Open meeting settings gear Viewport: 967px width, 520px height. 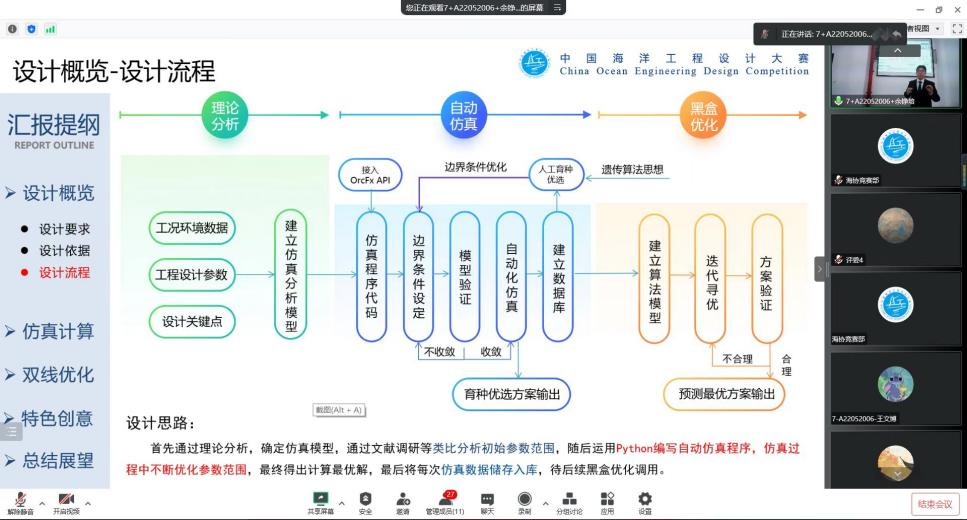pyautogui.click(x=645, y=500)
